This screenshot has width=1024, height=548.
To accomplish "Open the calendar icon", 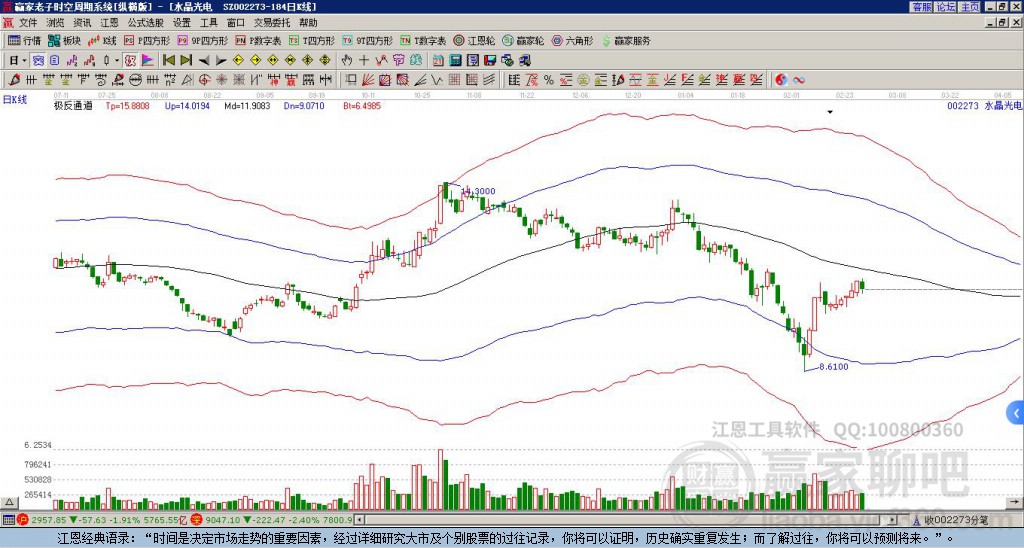I will click(438, 61).
